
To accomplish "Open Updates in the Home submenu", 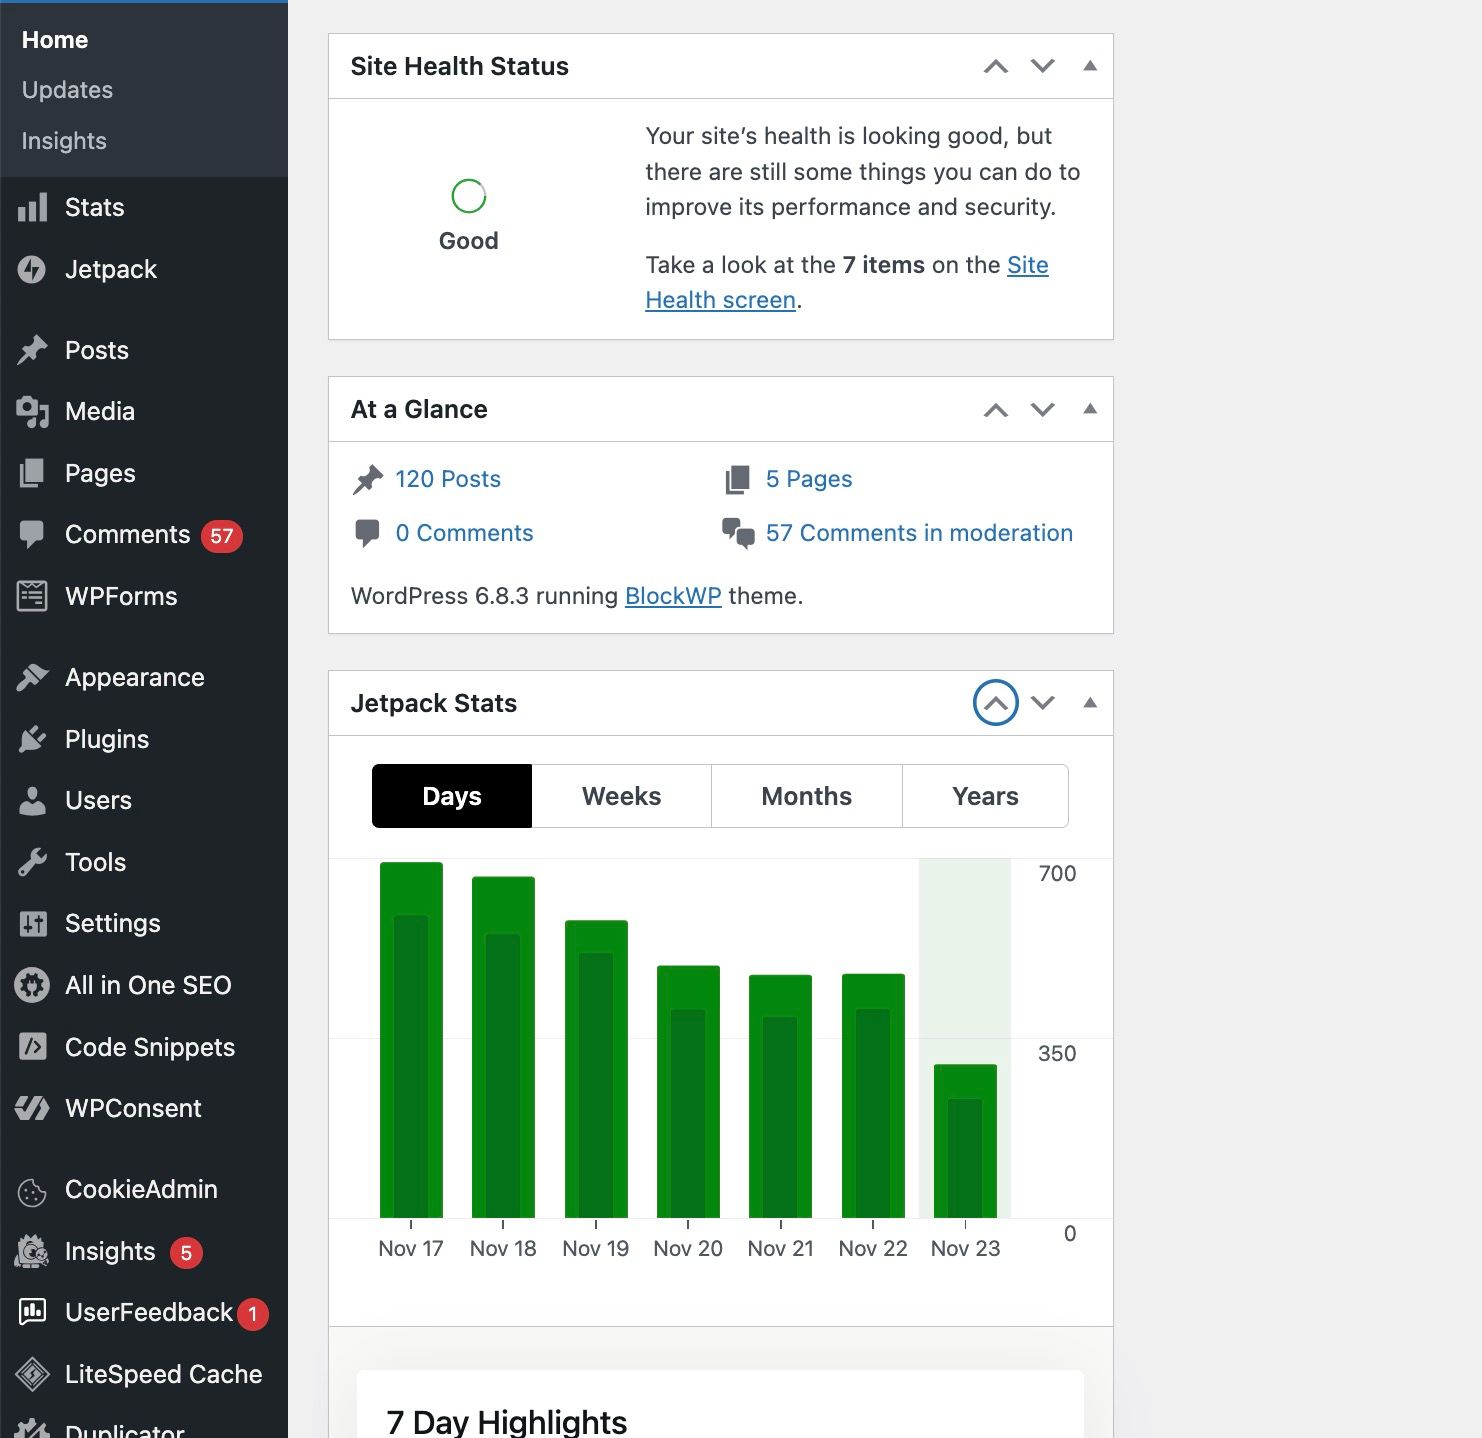I will click(67, 90).
